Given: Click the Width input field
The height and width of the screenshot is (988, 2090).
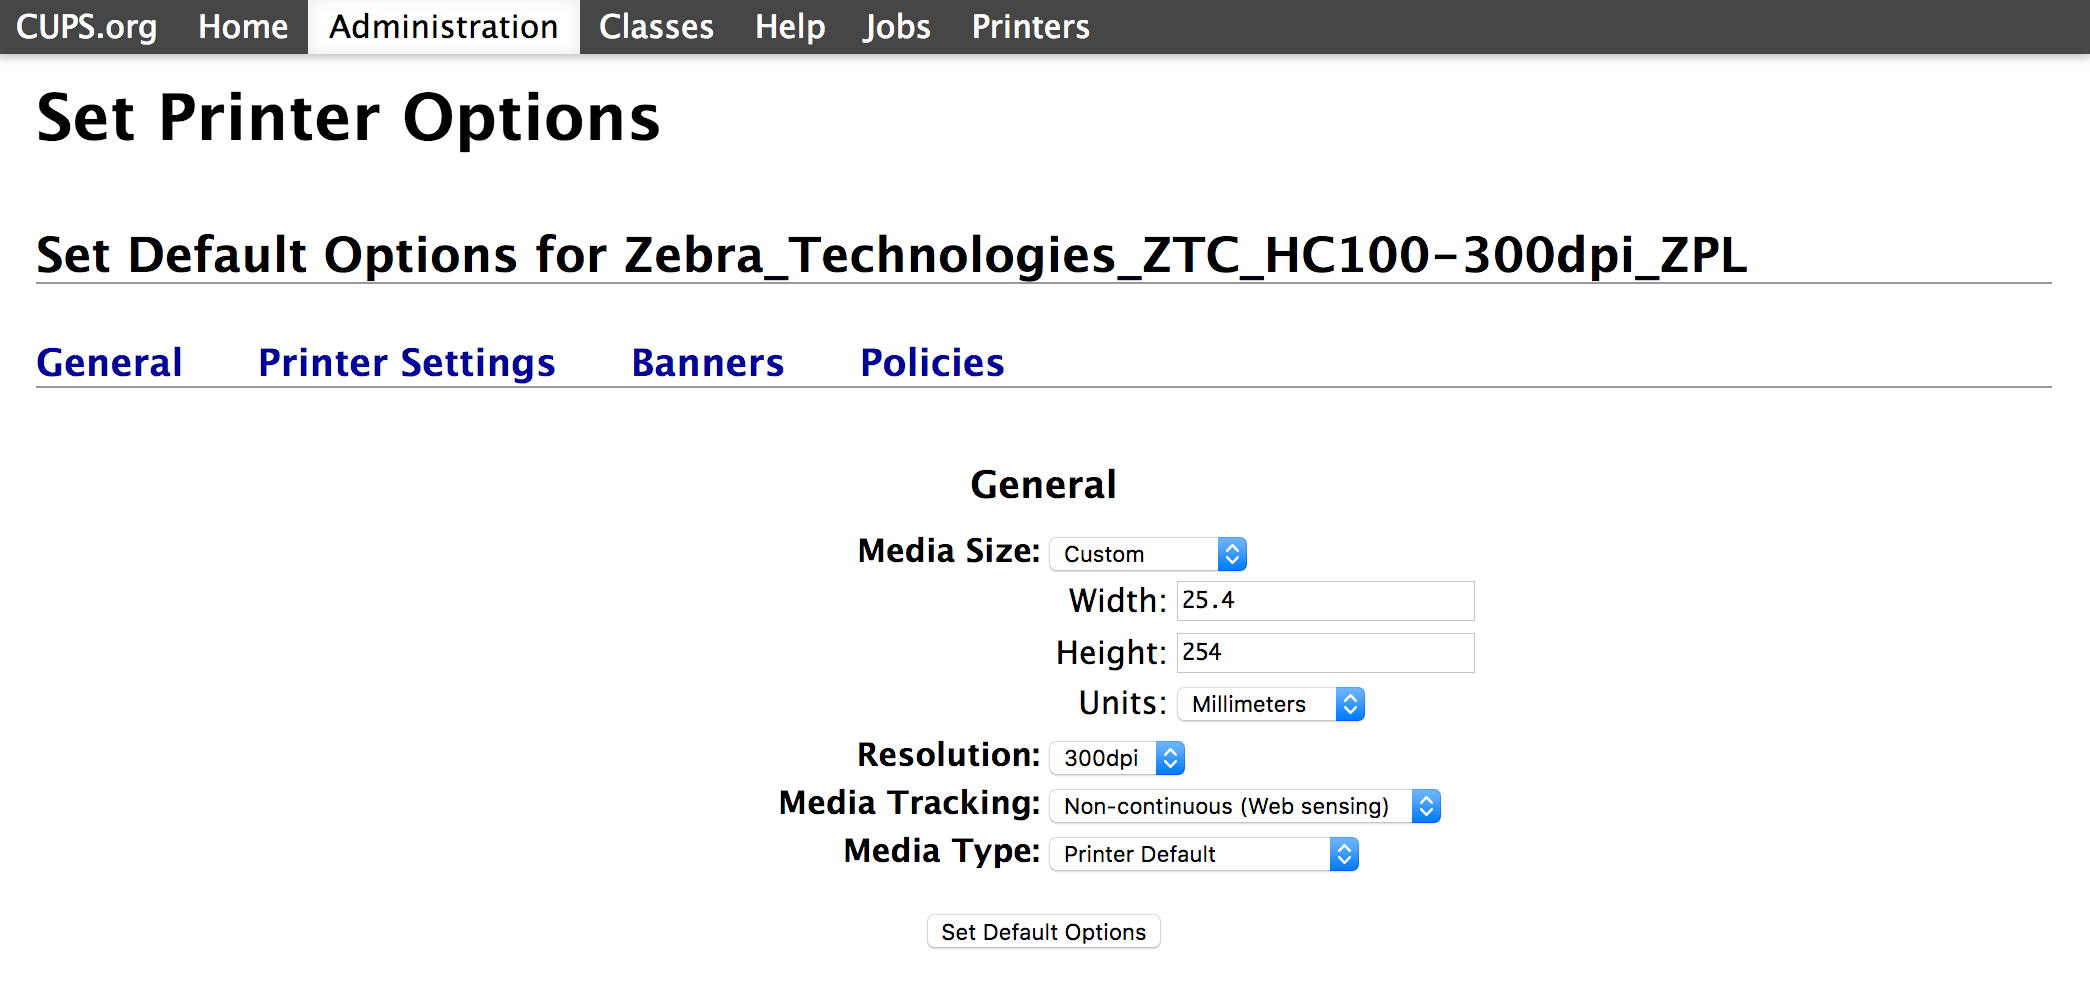Looking at the screenshot, I should point(1326,601).
